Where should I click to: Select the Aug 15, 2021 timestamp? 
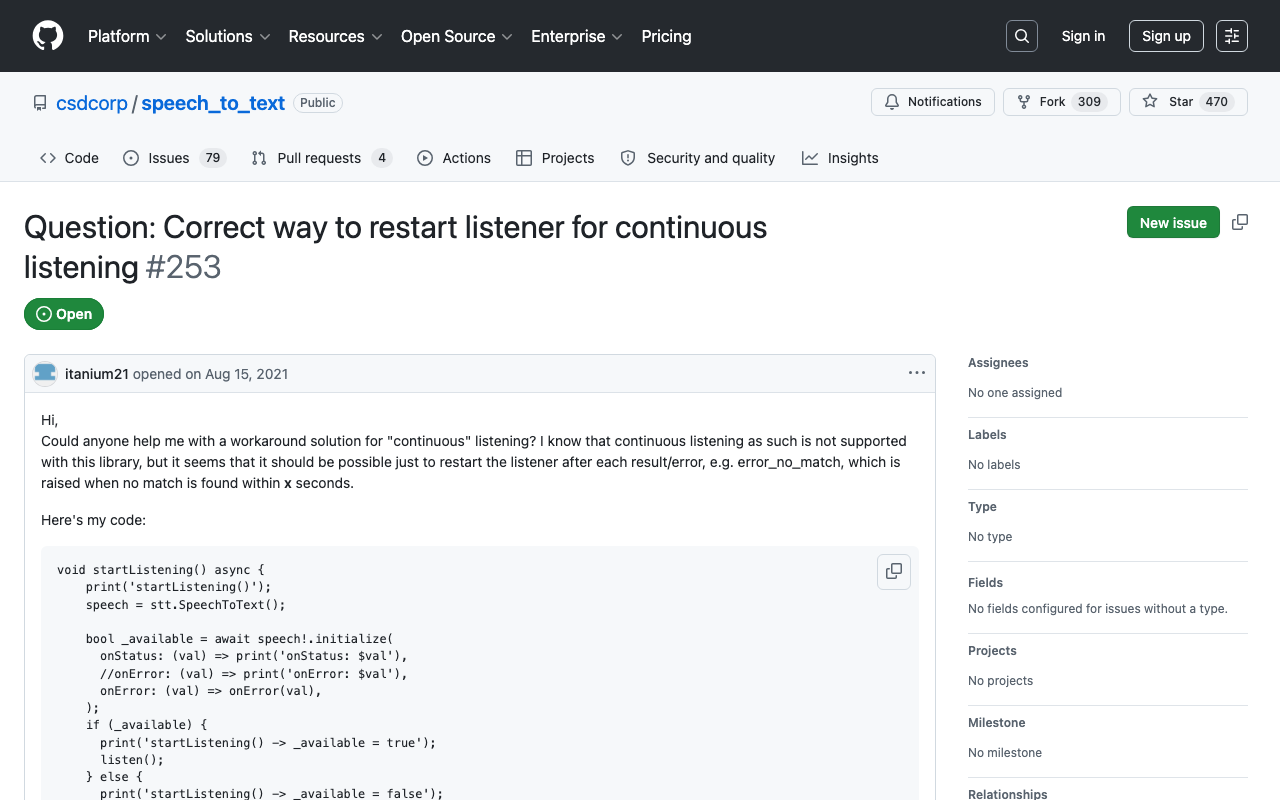(247, 374)
